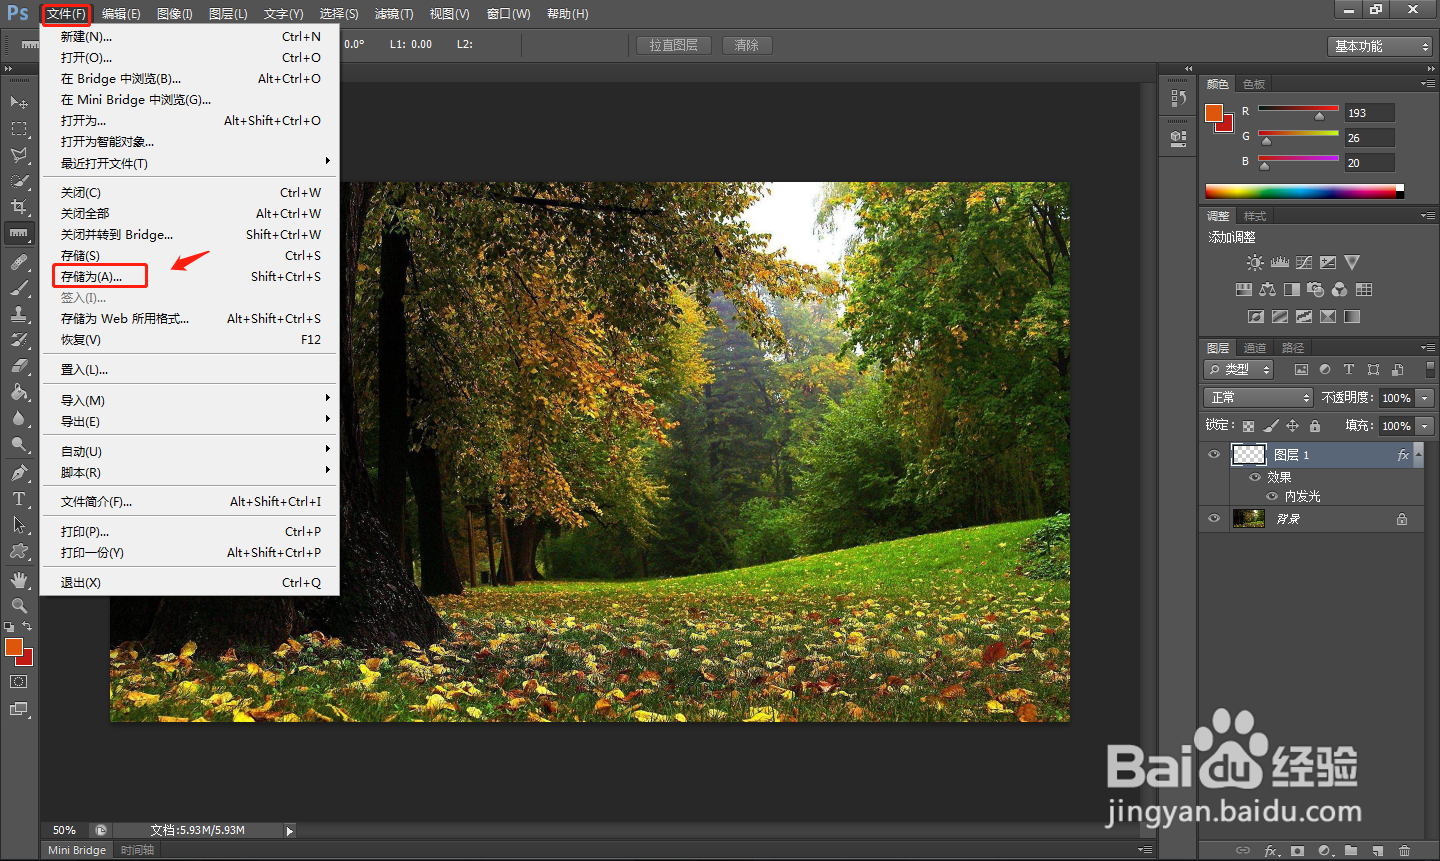Select the Paint Bucket tool
The width and height of the screenshot is (1440, 861).
[x=18, y=392]
